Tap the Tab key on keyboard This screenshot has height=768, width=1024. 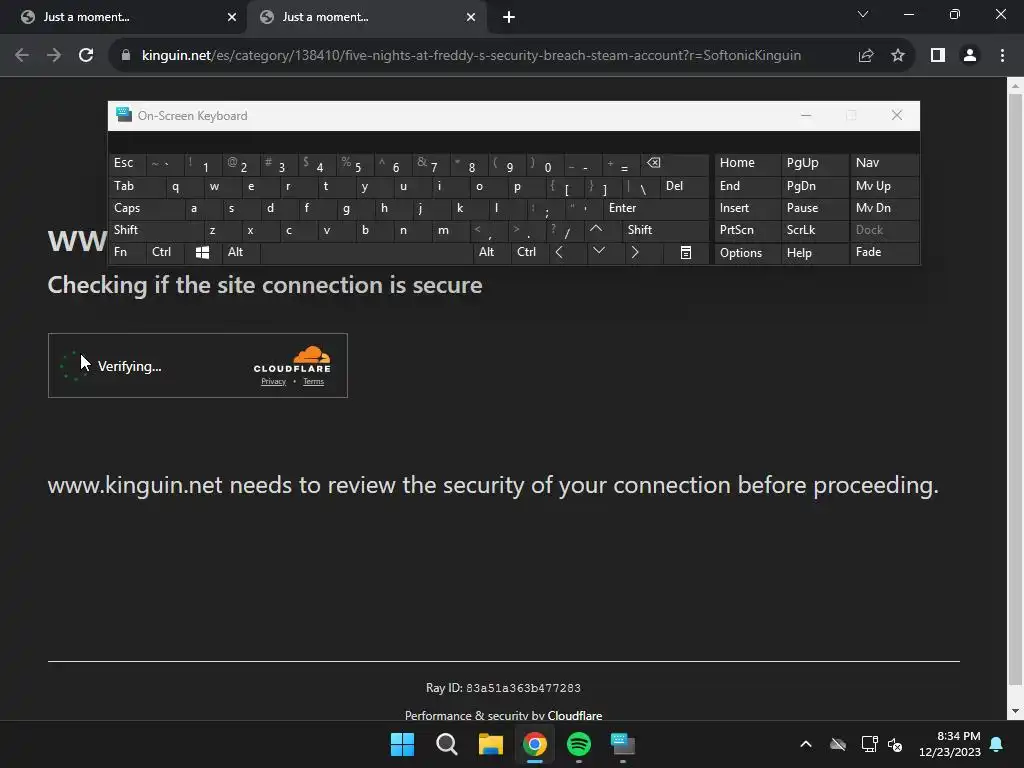(x=136, y=186)
